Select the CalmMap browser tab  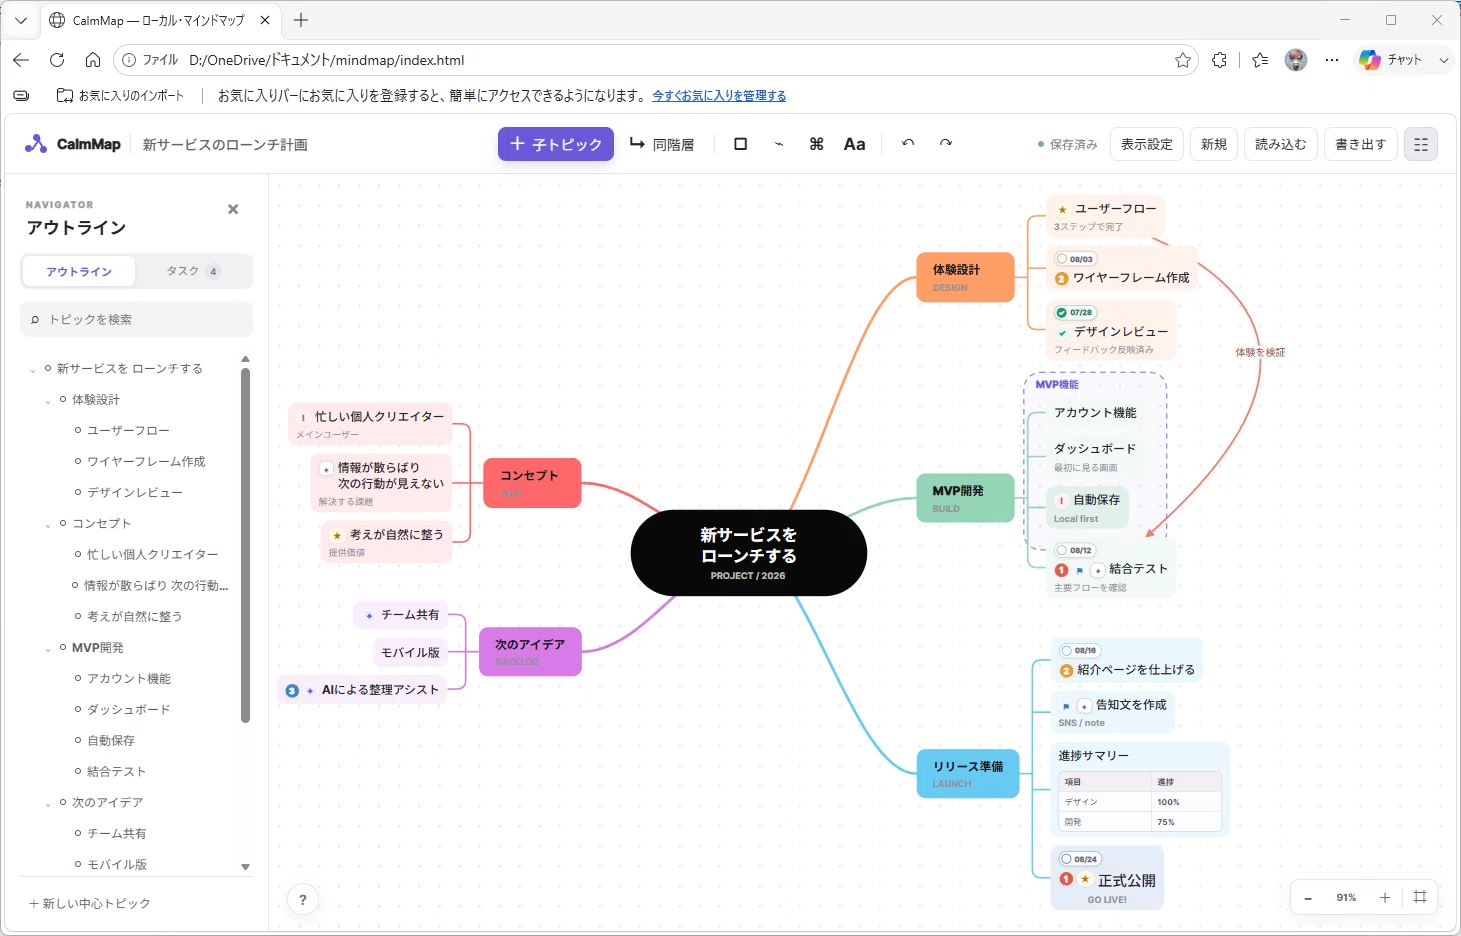click(160, 20)
